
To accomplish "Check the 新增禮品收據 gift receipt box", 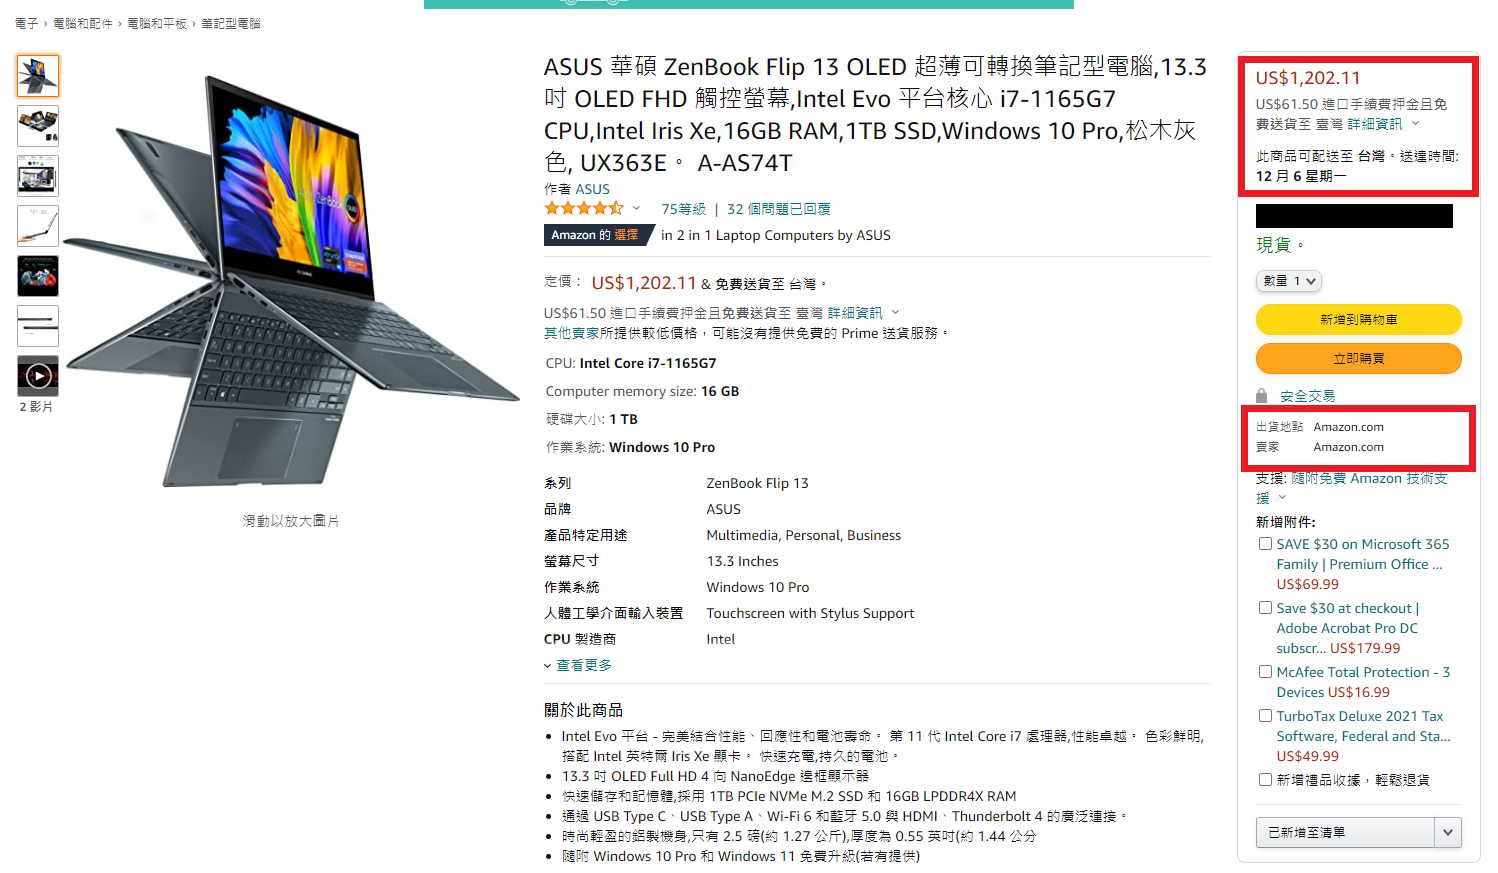I will [x=1265, y=779].
